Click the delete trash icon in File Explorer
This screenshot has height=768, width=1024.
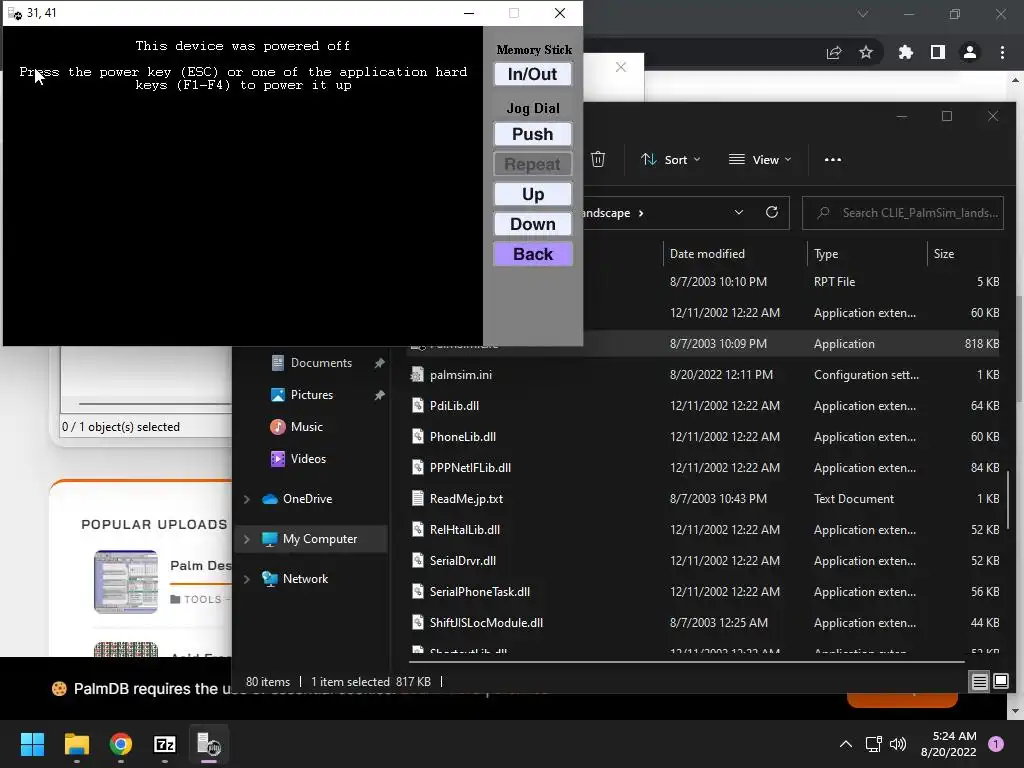point(598,159)
